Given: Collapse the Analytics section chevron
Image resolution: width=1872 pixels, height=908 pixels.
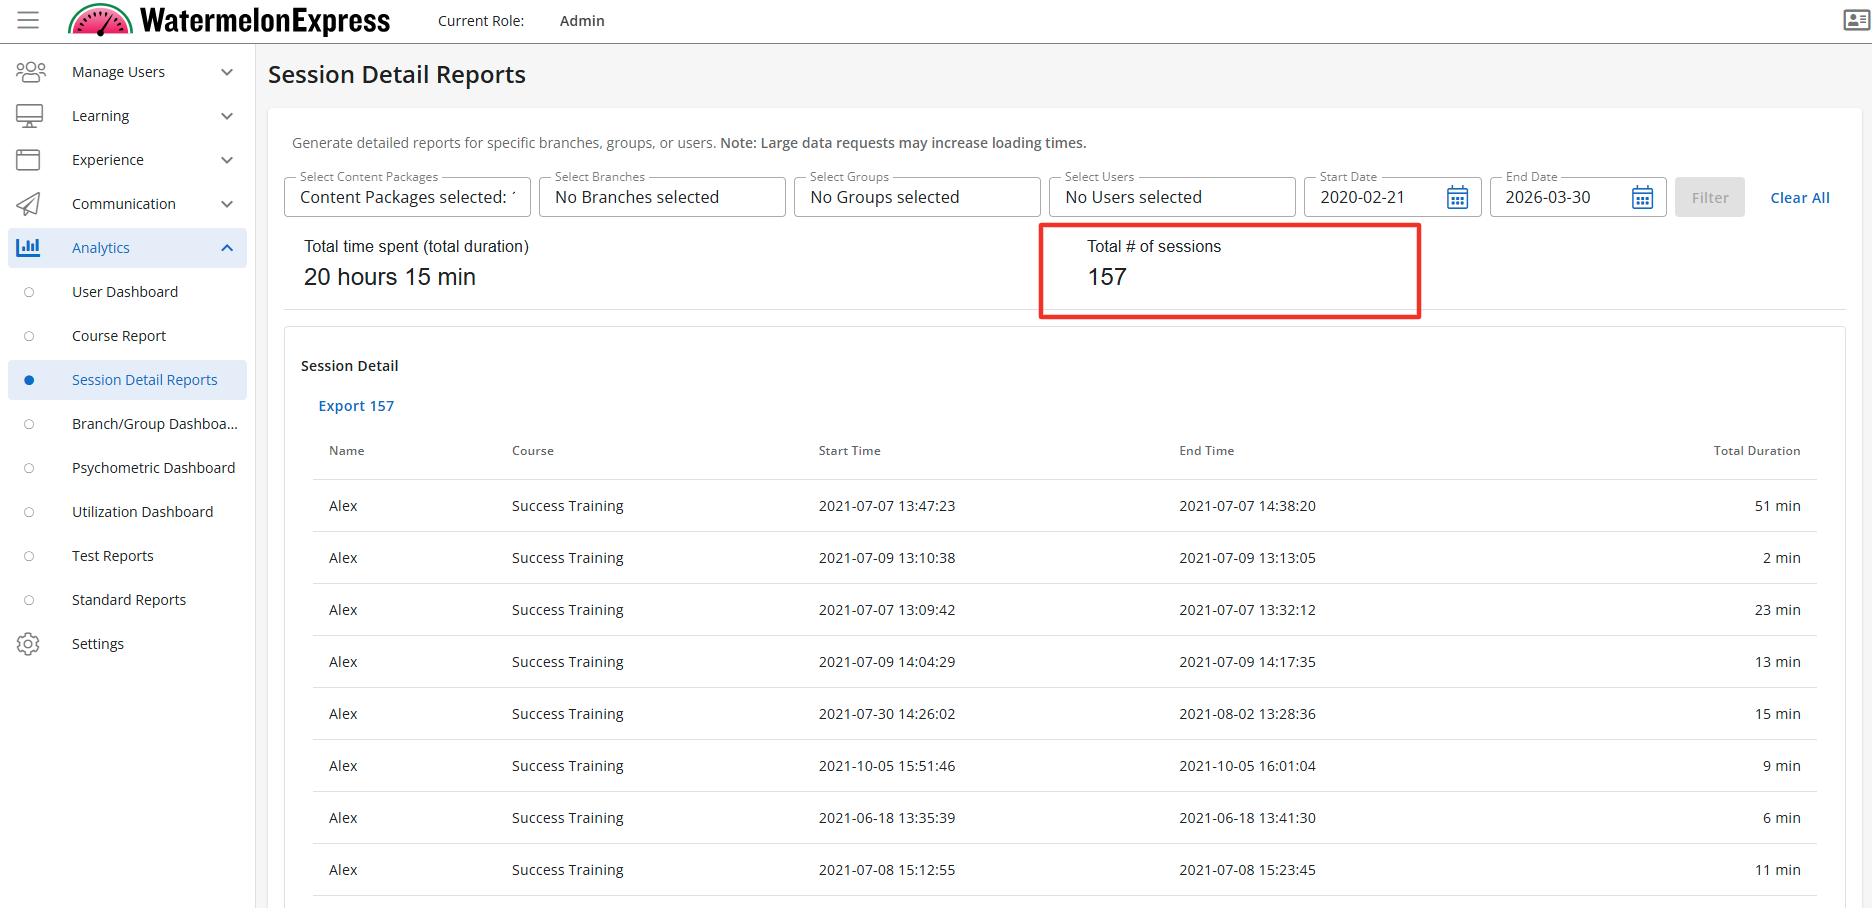Looking at the screenshot, I should [227, 248].
